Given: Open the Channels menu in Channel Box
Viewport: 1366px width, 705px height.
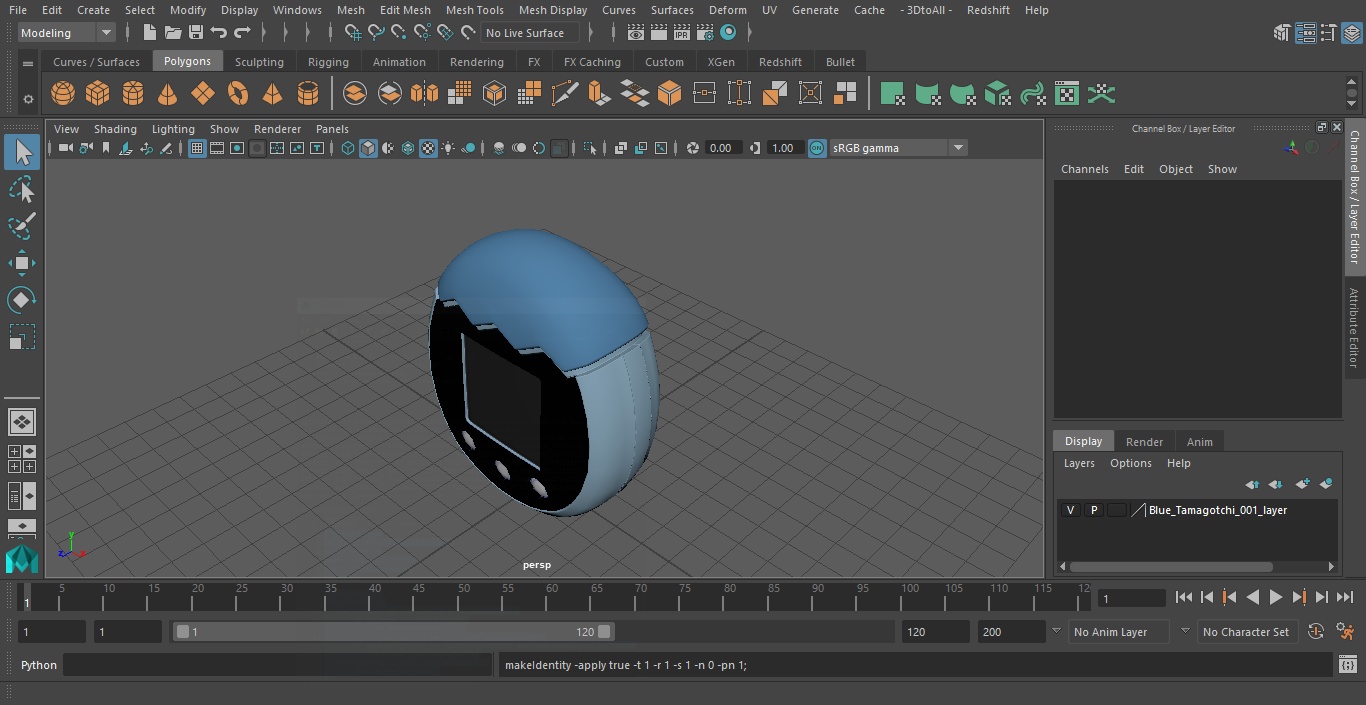Looking at the screenshot, I should [1084, 169].
